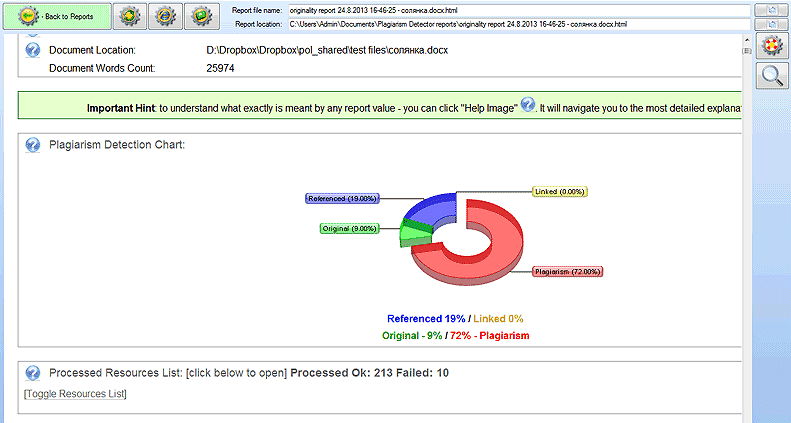
Task: Click the lifebuoy help gear icon
Action: click(x=773, y=46)
